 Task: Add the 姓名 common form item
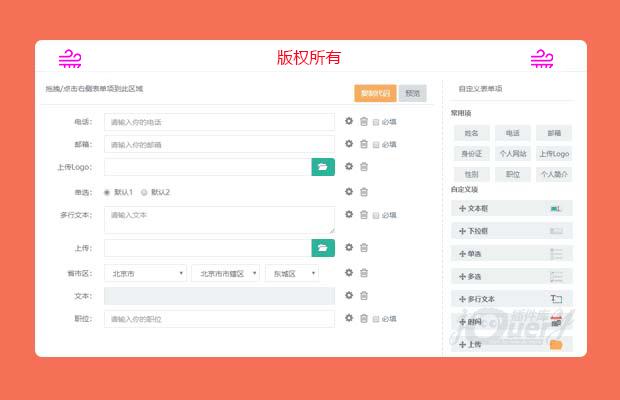(x=471, y=133)
